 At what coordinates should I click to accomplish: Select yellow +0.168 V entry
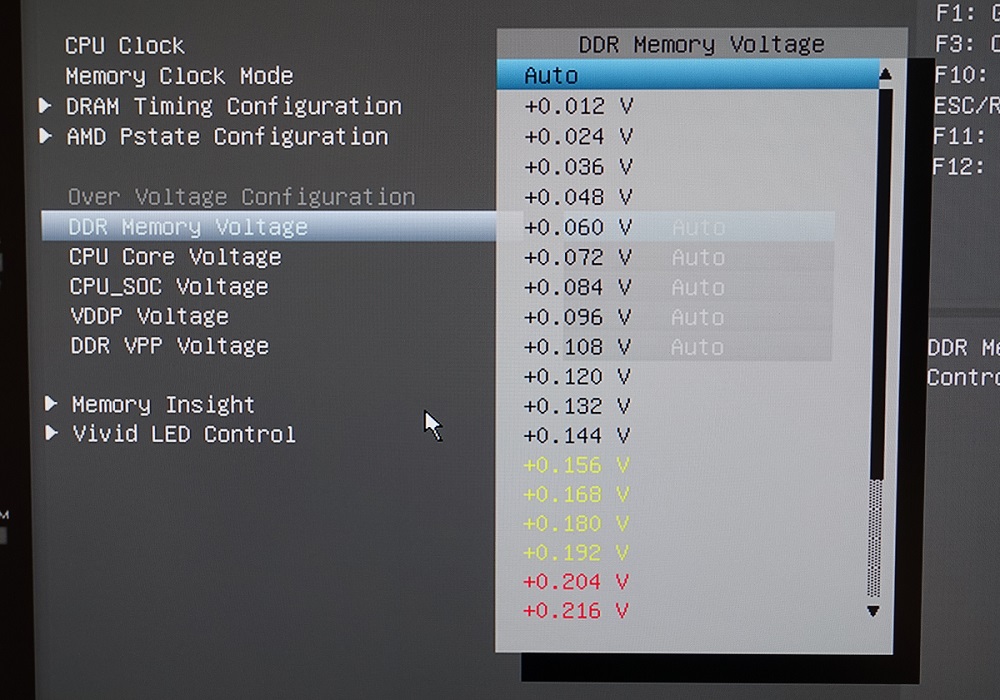[577, 495]
